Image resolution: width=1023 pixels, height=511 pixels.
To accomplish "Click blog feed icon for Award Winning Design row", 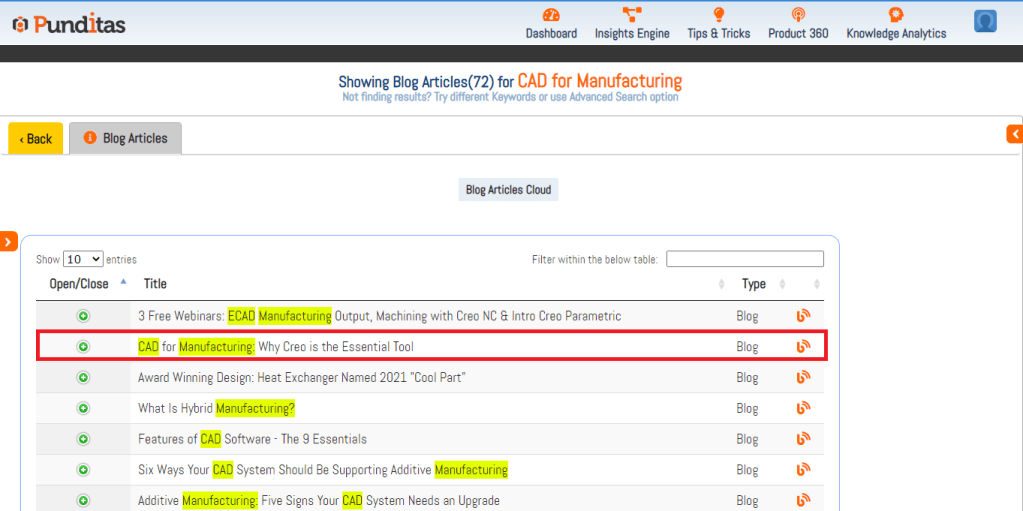I will pos(803,377).
